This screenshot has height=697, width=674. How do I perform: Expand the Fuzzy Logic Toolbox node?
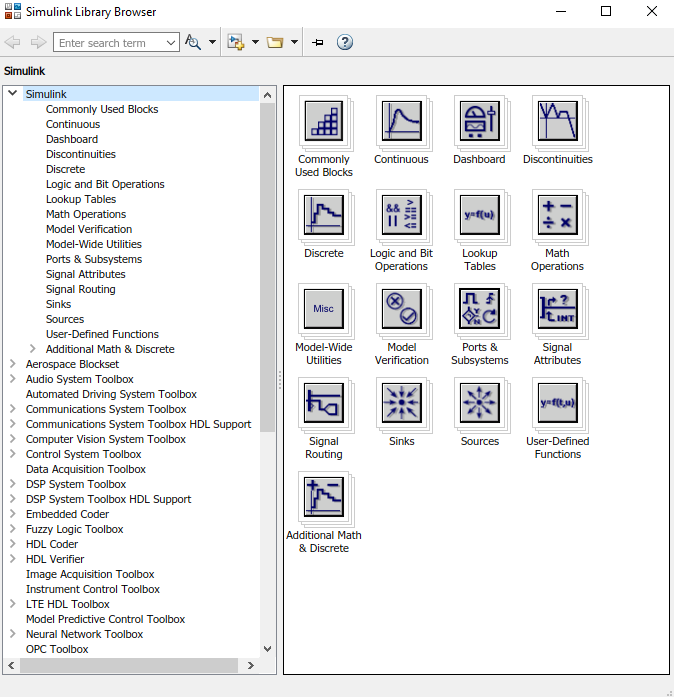(13, 529)
